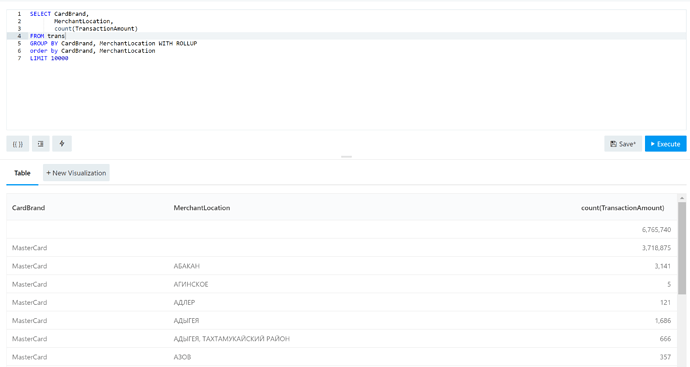The width and height of the screenshot is (690, 367).
Task: Sort by the MerchantLocation column header
Action: pos(202,208)
